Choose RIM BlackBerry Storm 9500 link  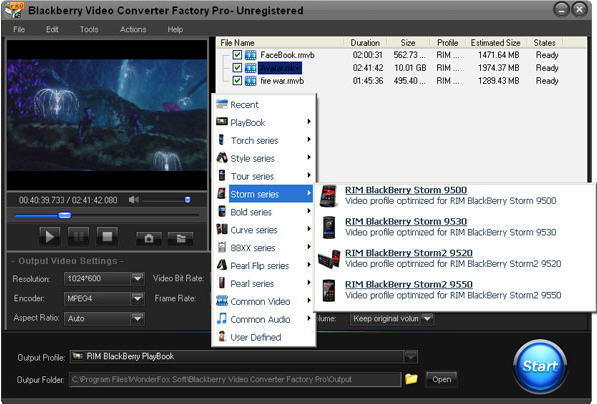pyautogui.click(x=406, y=190)
